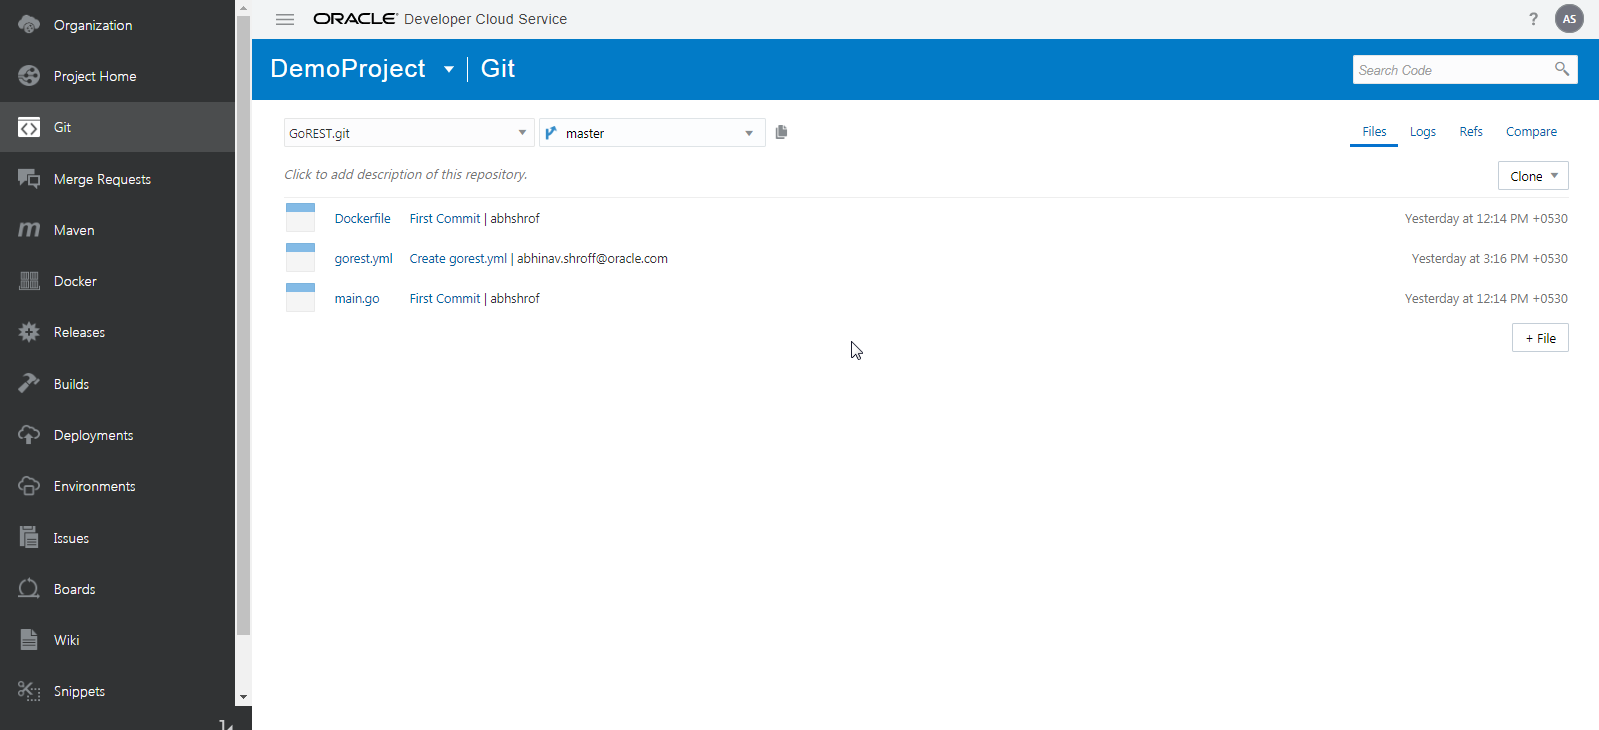Switch to the Logs tab
The height and width of the screenshot is (730, 1599).
pyautogui.click(x=1423, y=132)
